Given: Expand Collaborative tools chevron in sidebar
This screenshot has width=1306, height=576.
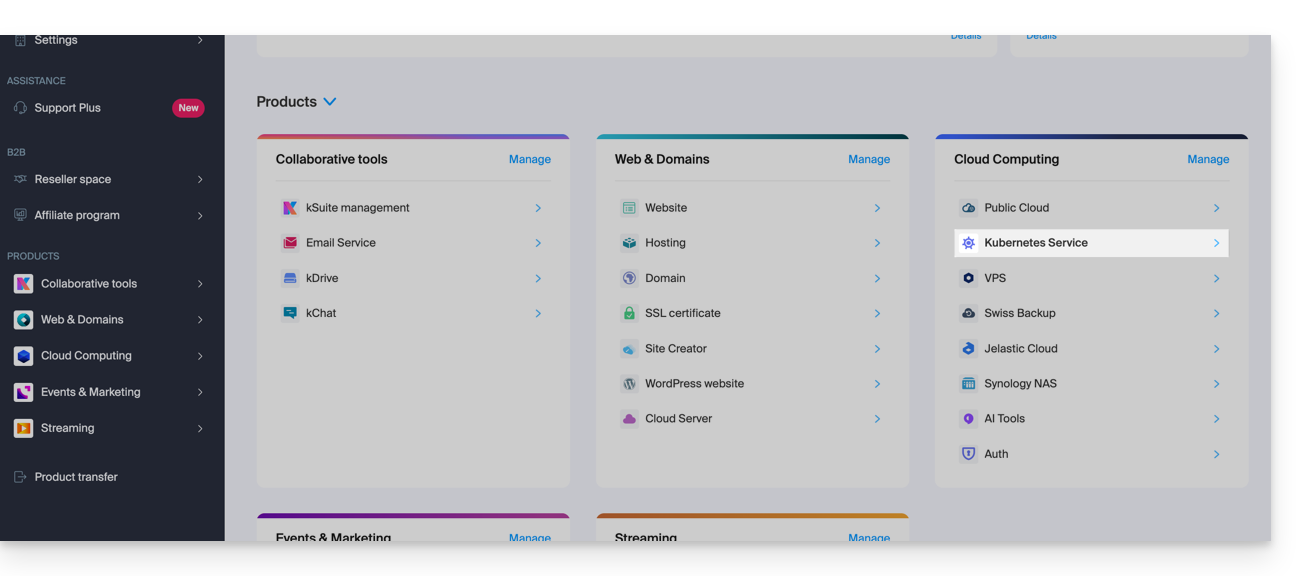Looking at the screenshot, I should tap(200, 284).
